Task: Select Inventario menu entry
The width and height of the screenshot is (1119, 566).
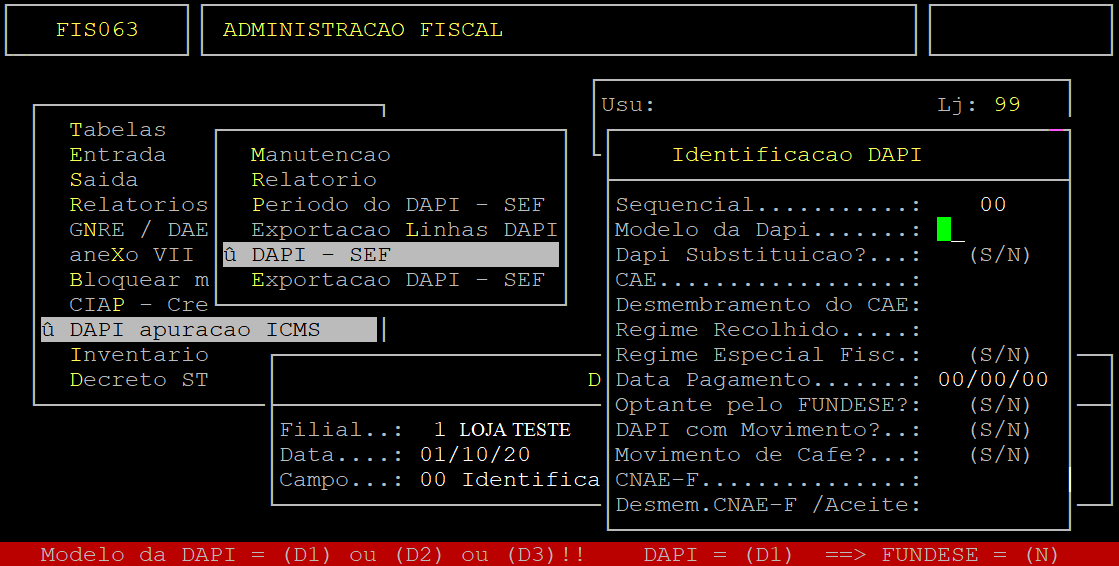Action: pos(139,355)
